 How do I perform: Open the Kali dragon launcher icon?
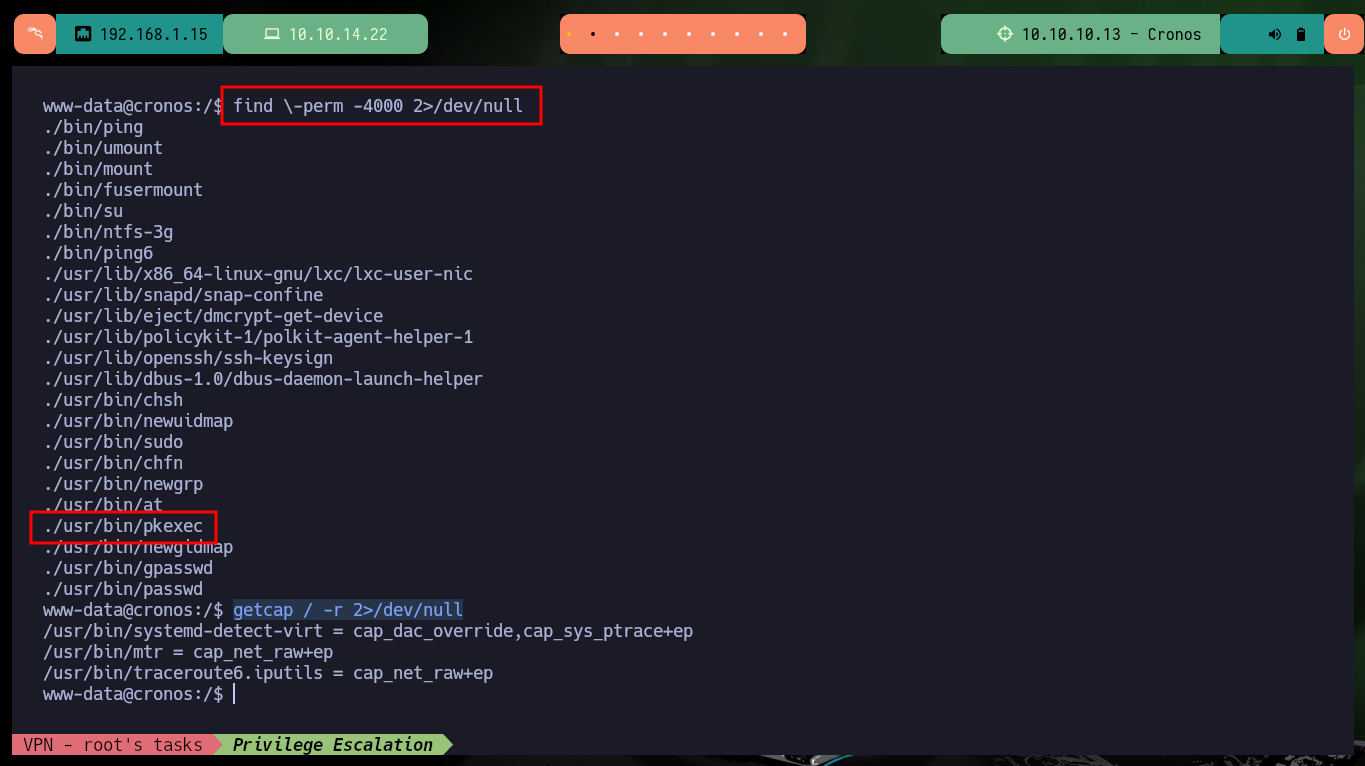click(x=35, y=34)
